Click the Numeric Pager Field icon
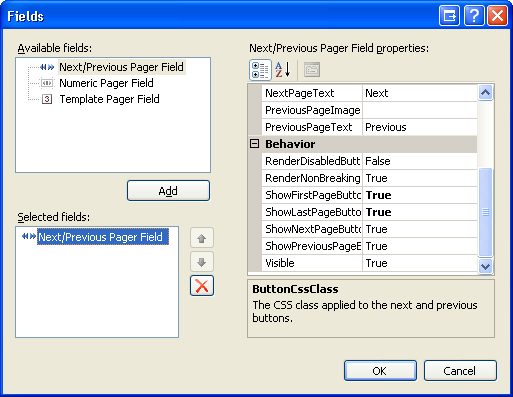This screenshot has height=397, width=513. click(x=47, y=83)
